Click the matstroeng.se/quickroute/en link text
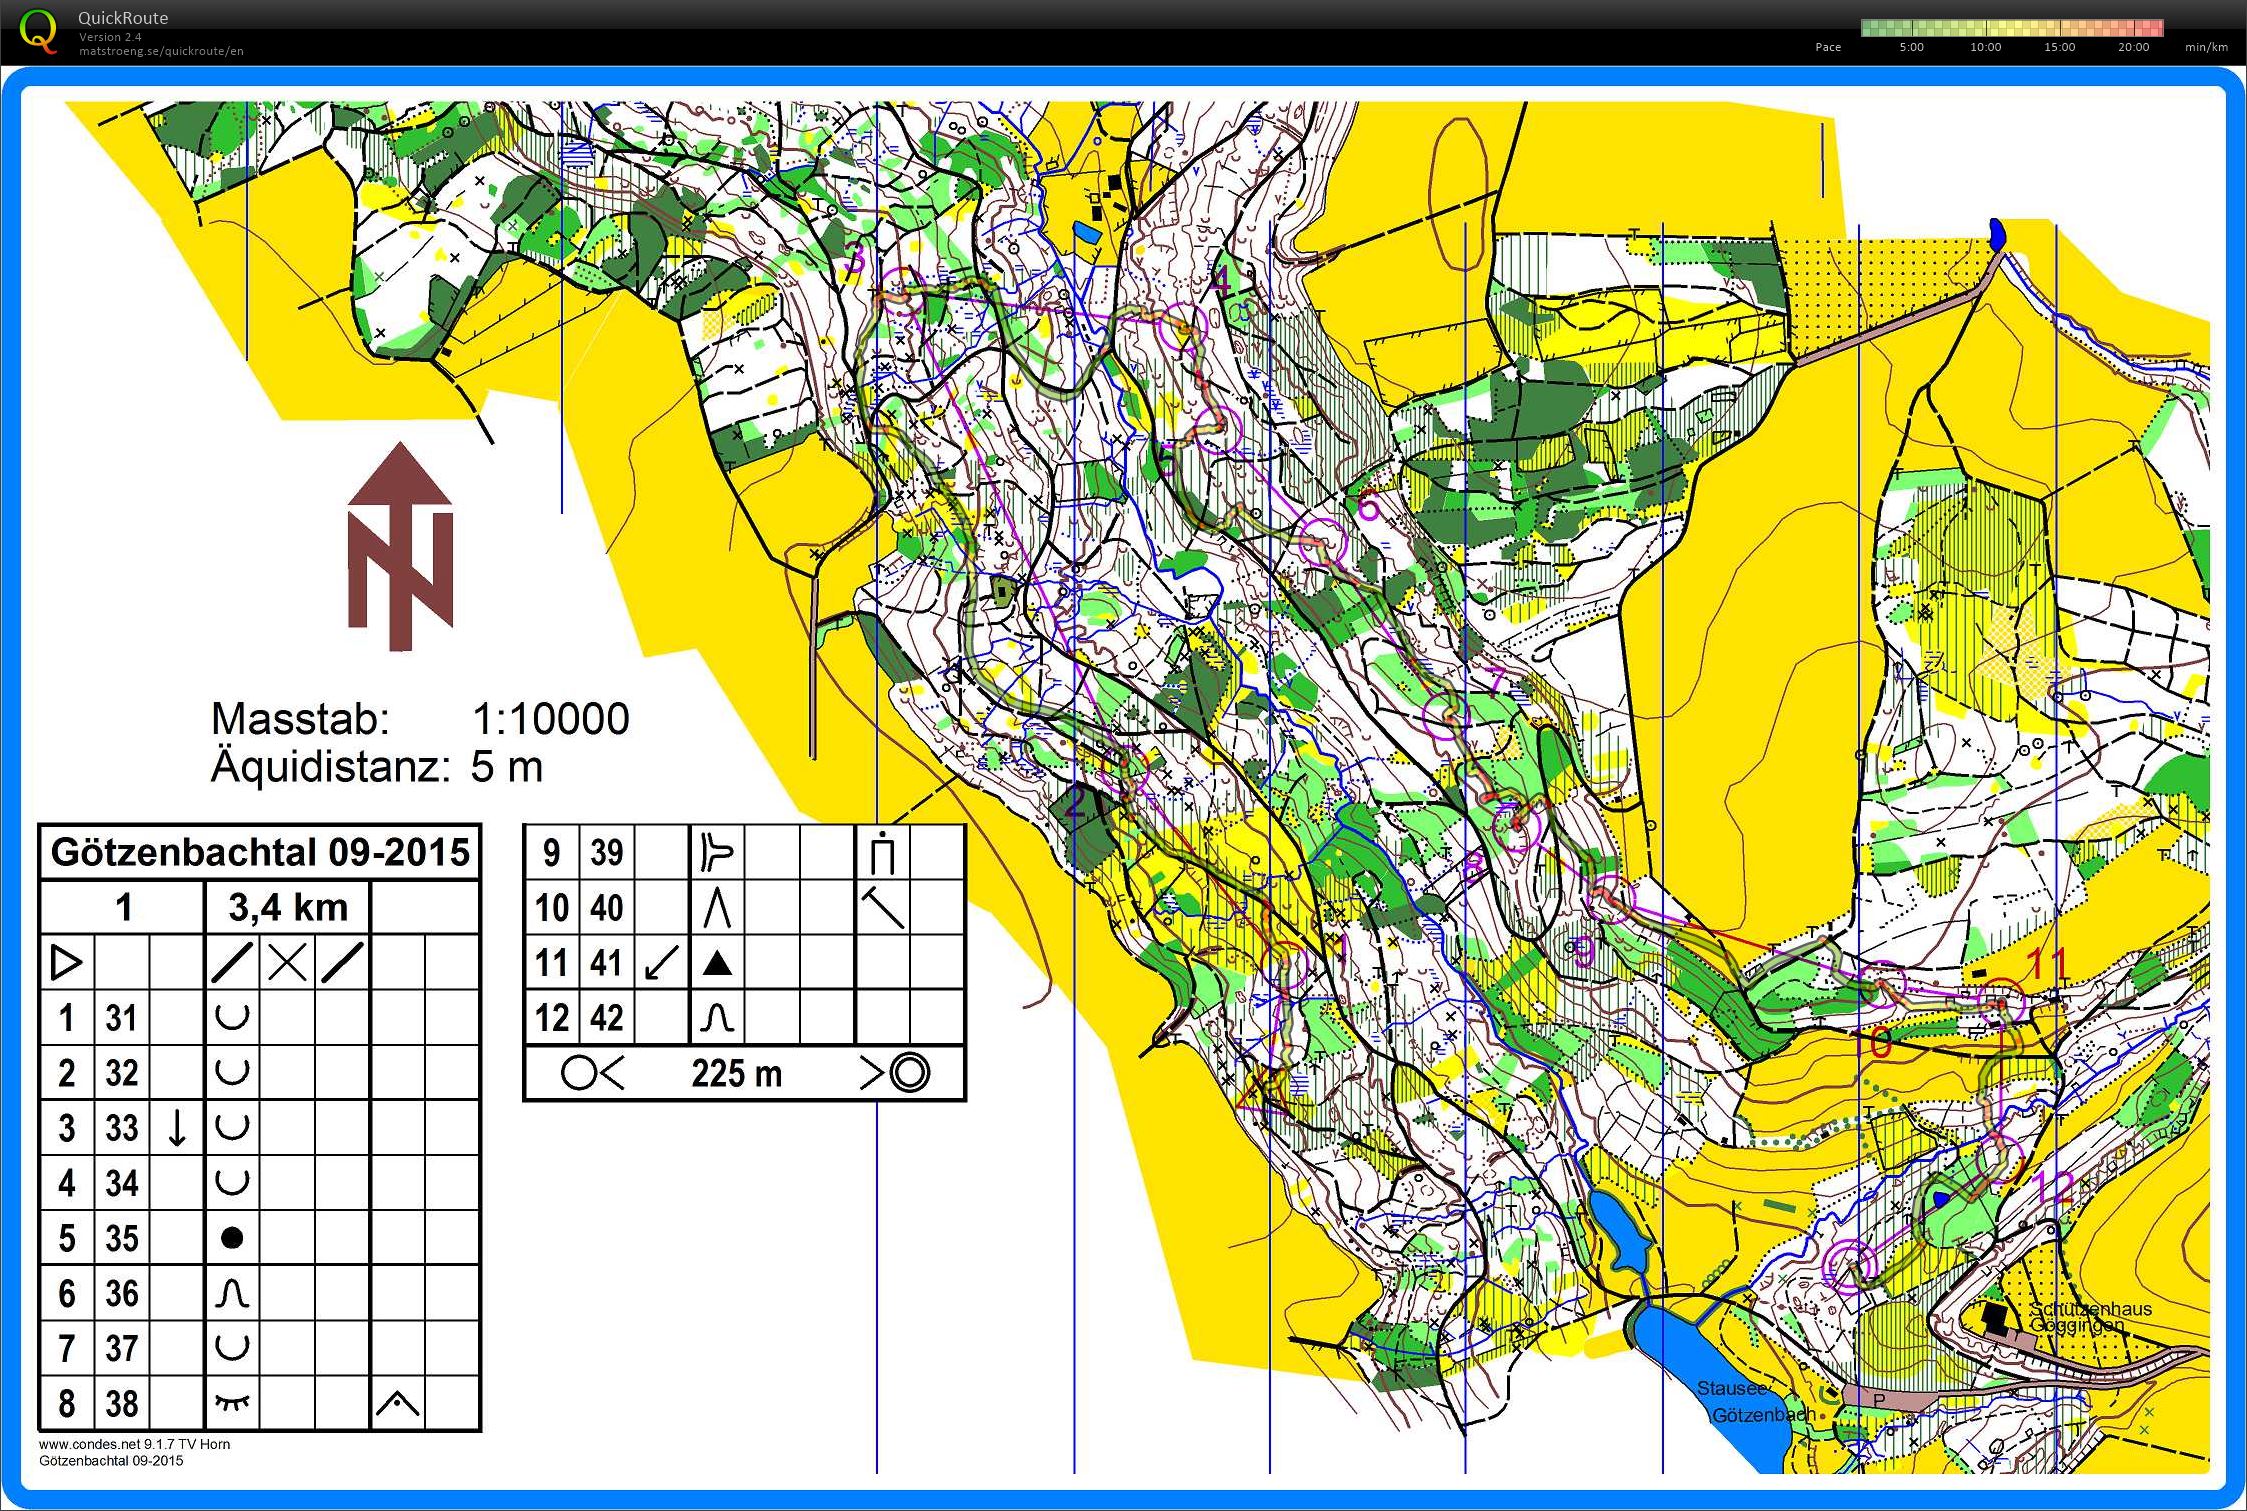The image size is (2247, 1511). (x=161, y=51)
